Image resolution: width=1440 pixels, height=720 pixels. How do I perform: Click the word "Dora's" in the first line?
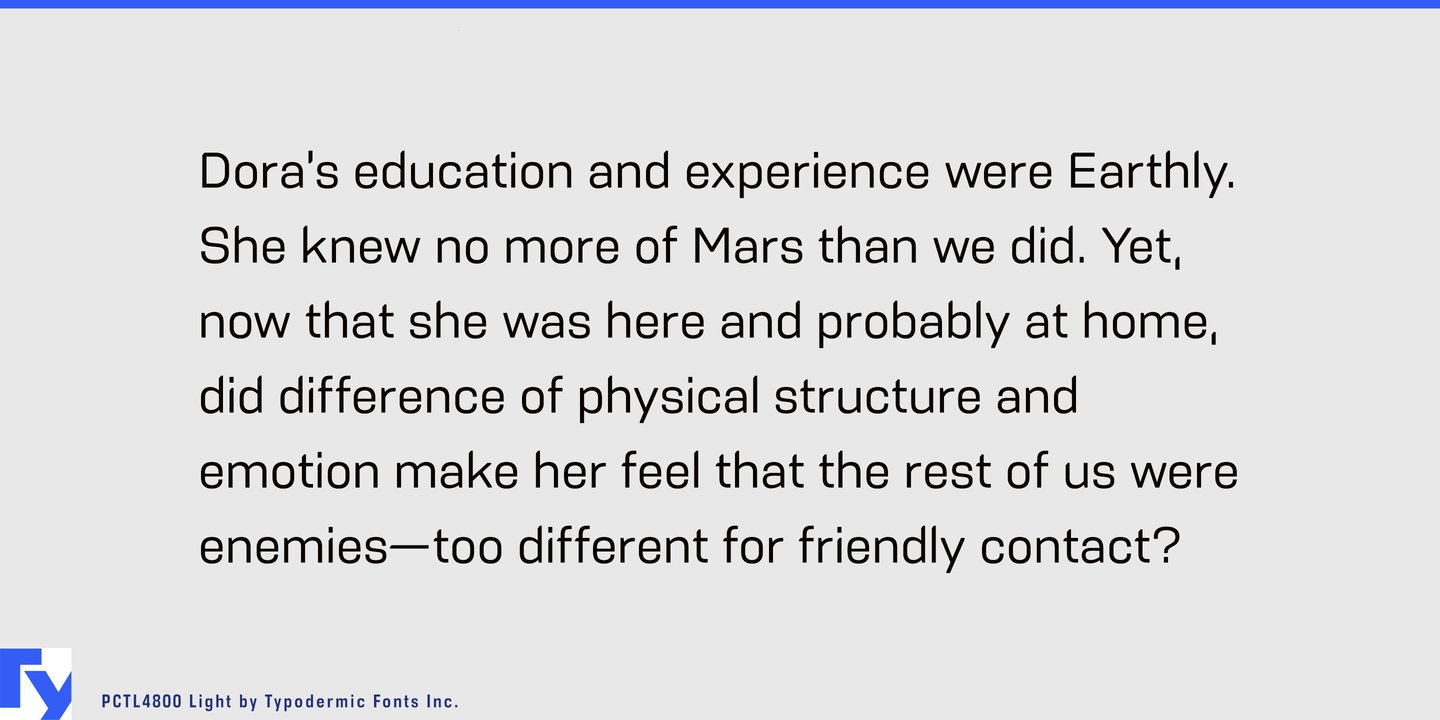point(269,173)
